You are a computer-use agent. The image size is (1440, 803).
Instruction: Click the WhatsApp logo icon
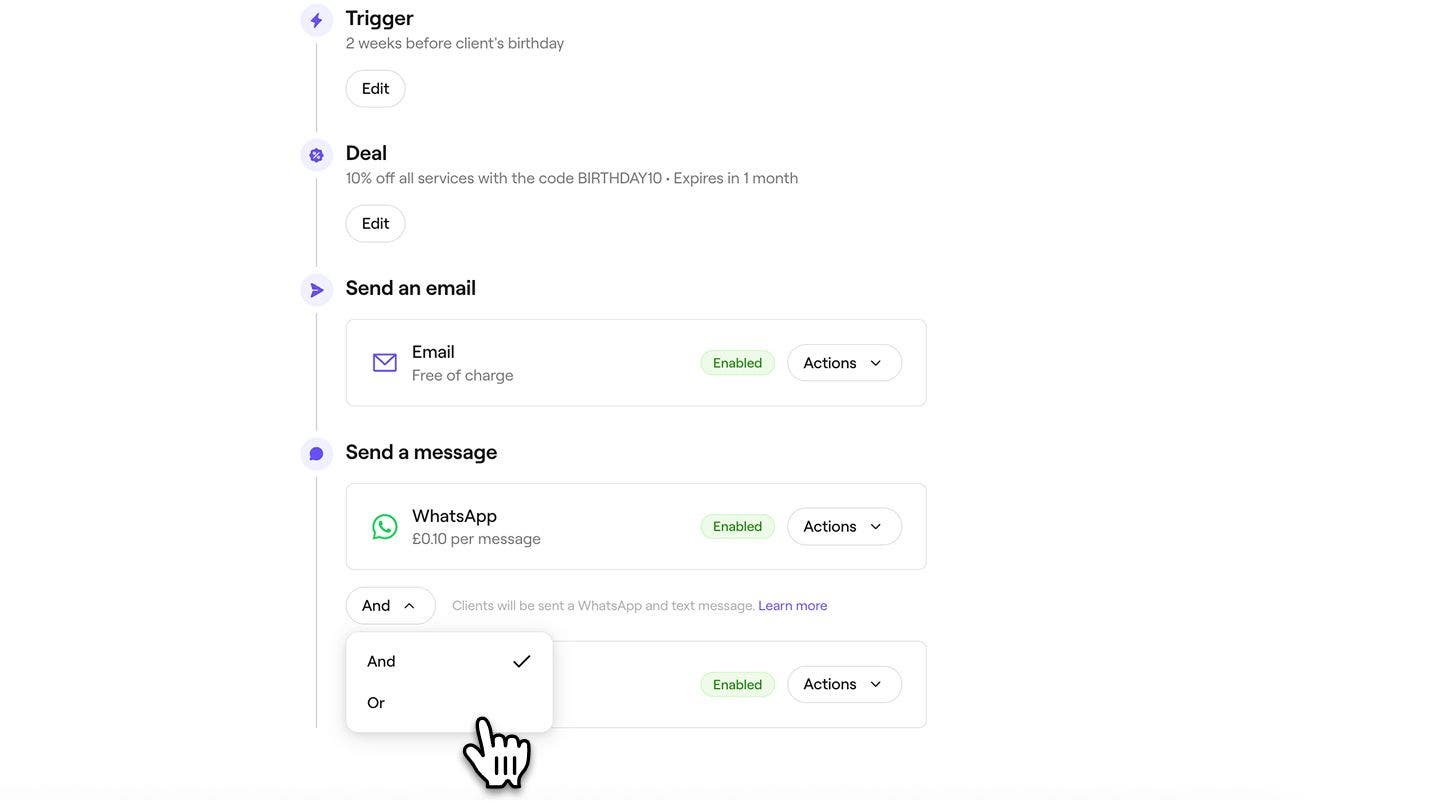(385, 527)
